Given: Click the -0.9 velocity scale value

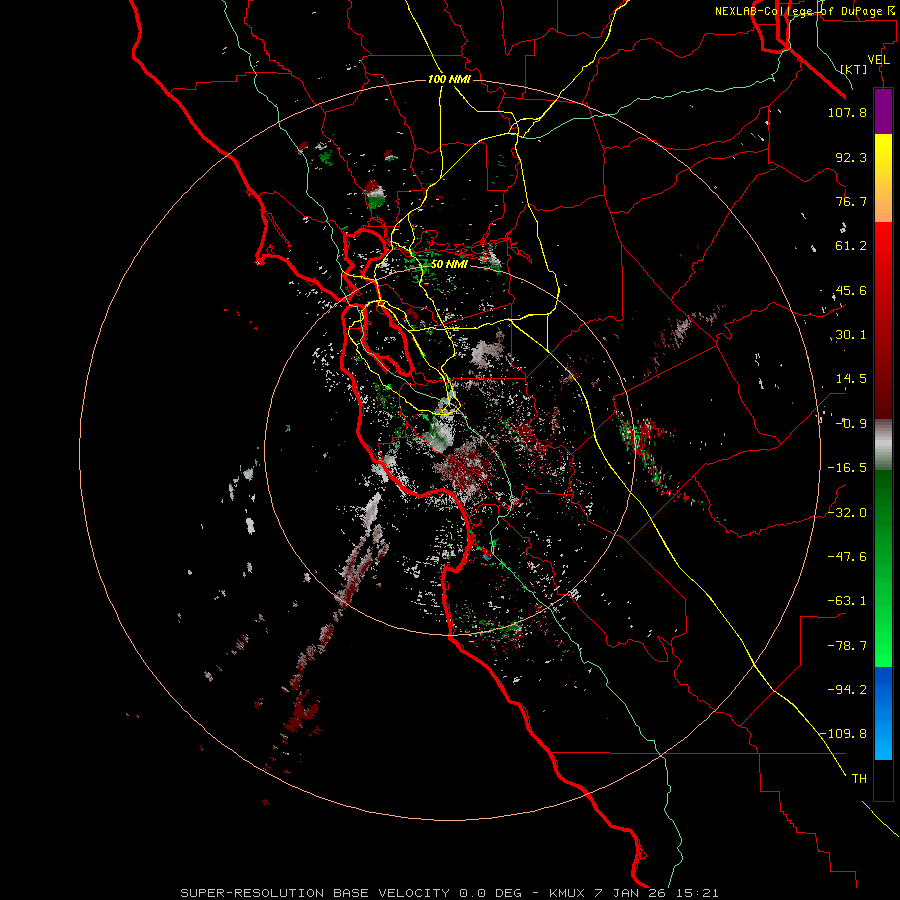Looking at the screenshot, I should click(851, 424).
